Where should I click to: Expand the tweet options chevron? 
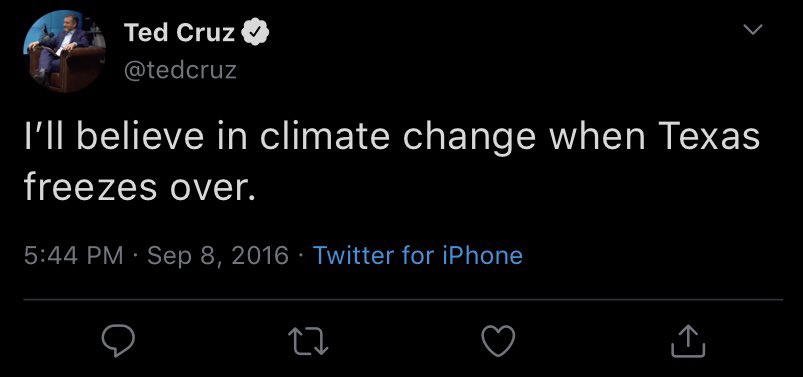click(753, 30)
